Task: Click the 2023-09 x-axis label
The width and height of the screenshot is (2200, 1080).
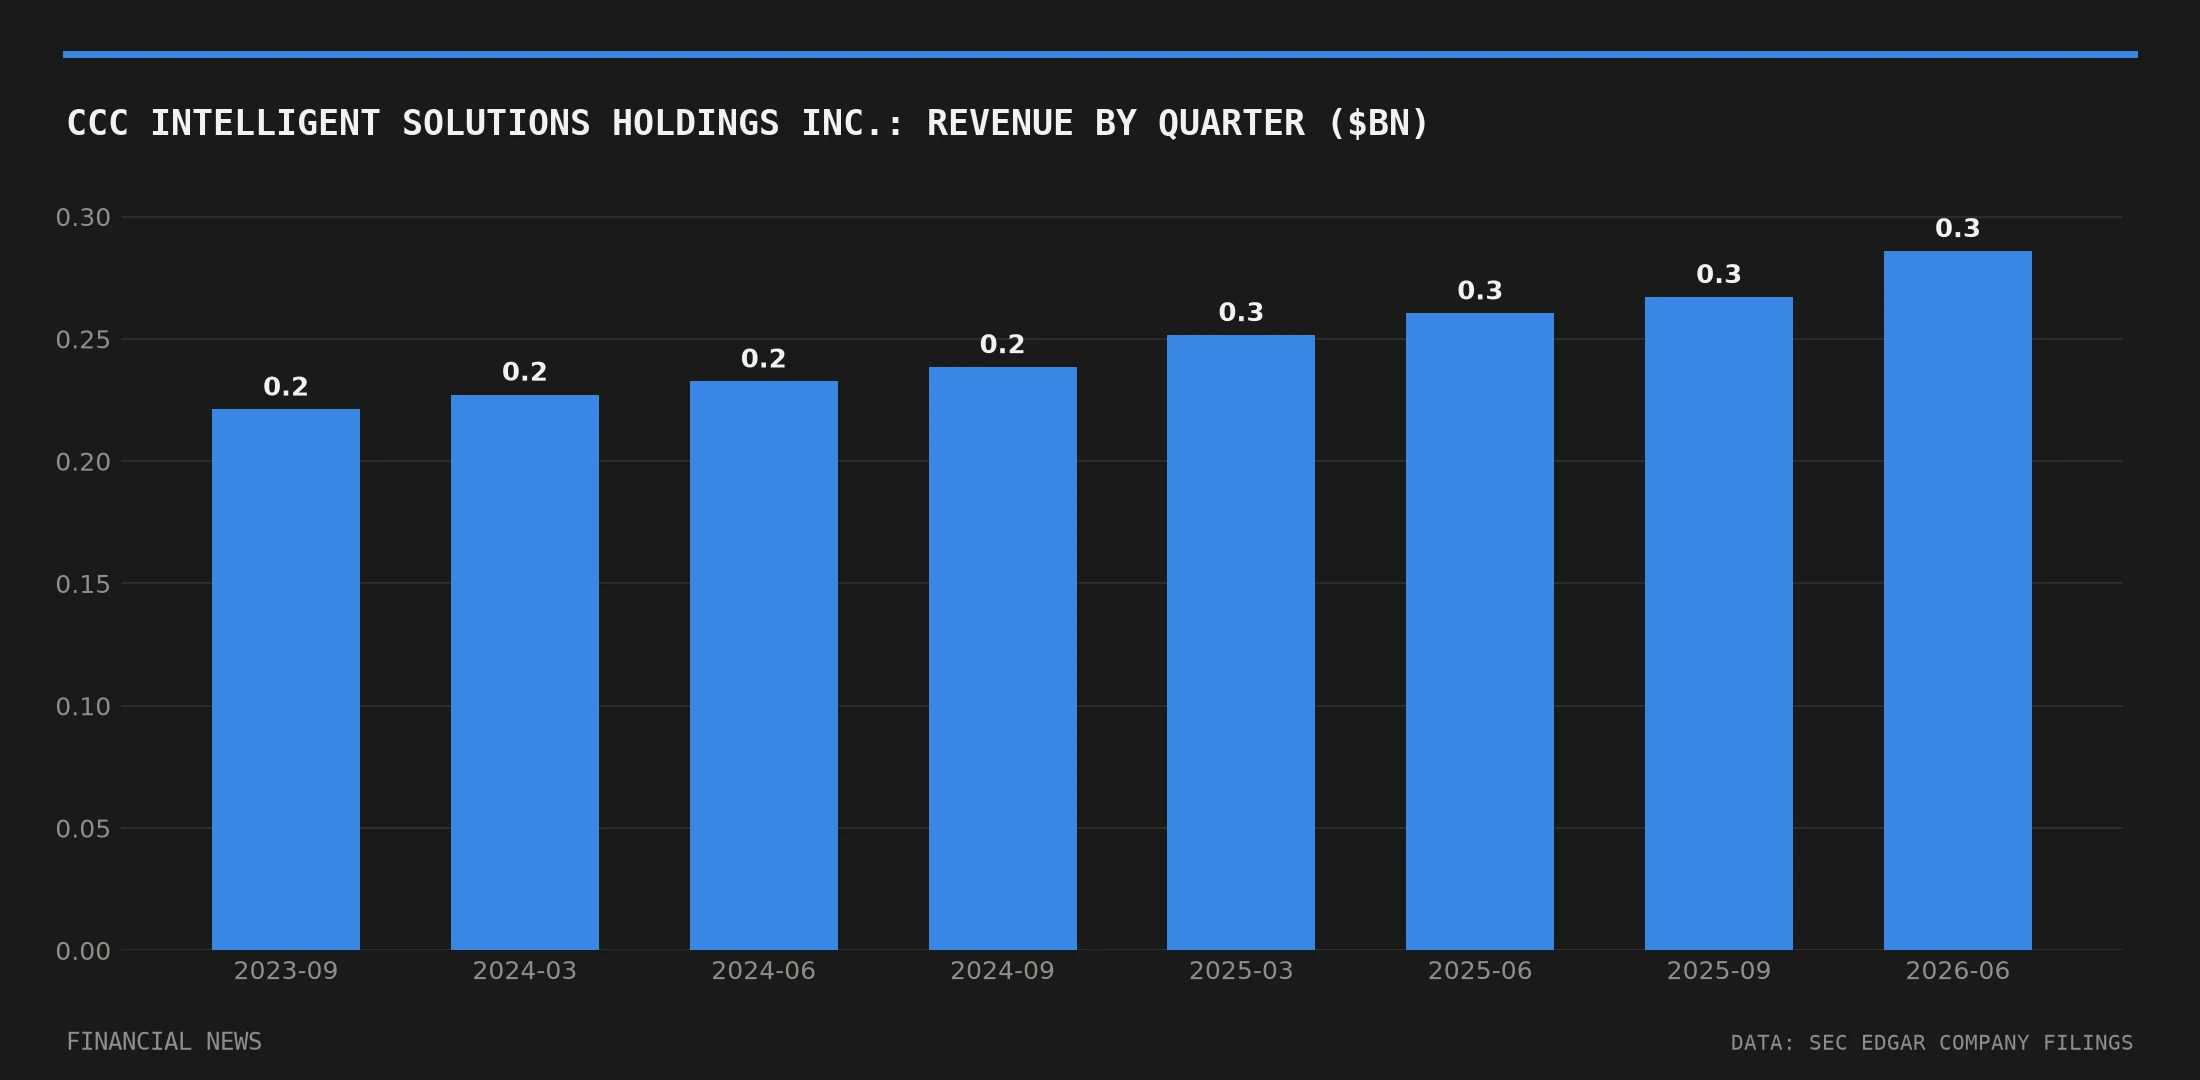Action: pos(286,971)
